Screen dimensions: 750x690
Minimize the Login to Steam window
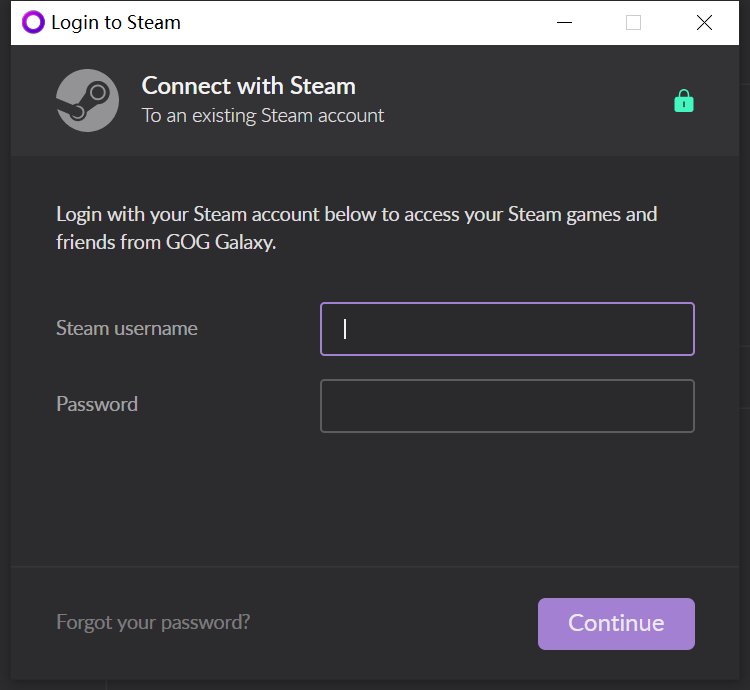pos(565,22)
